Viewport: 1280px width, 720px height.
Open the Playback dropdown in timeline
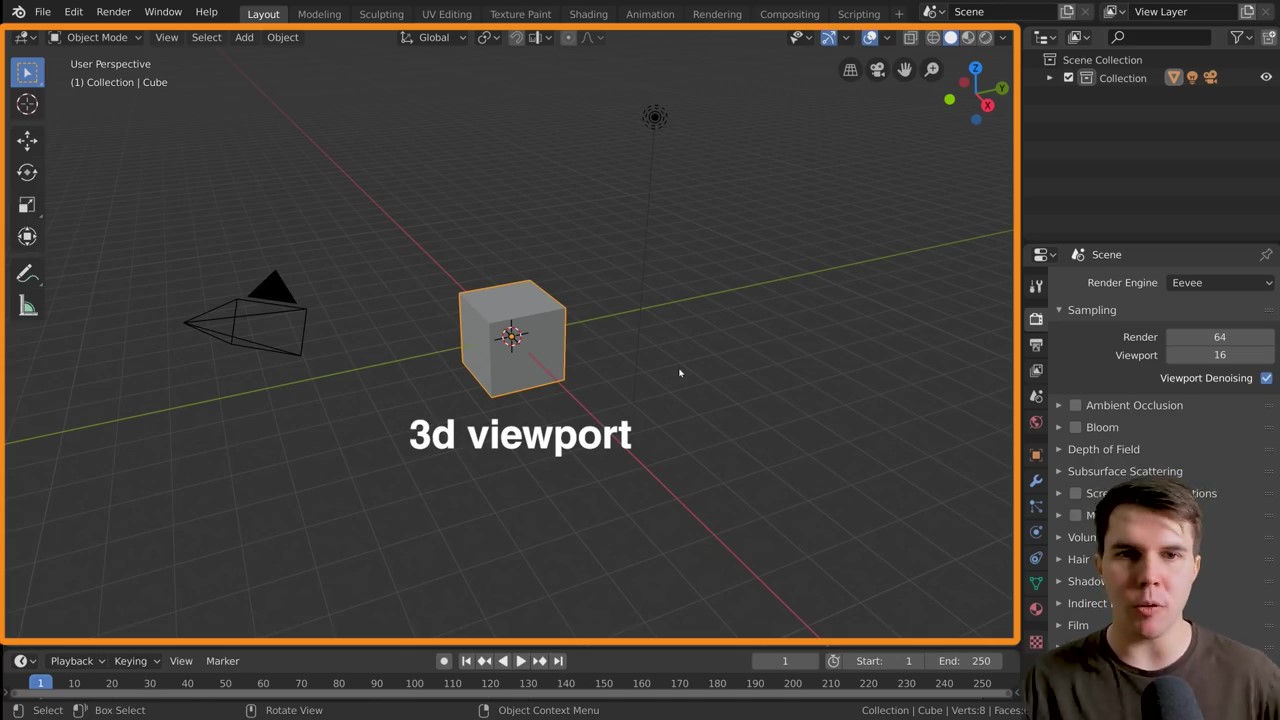[x=77, y=661]
